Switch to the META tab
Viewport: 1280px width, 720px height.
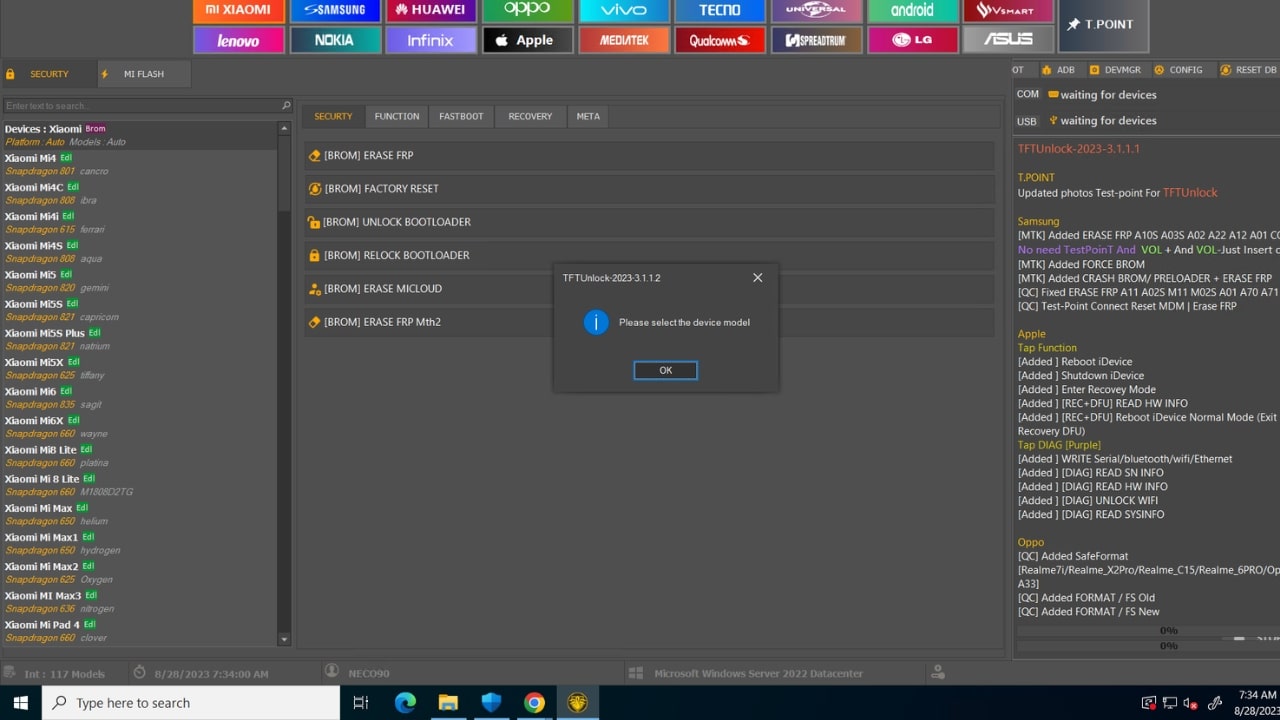tap(588, 116)
